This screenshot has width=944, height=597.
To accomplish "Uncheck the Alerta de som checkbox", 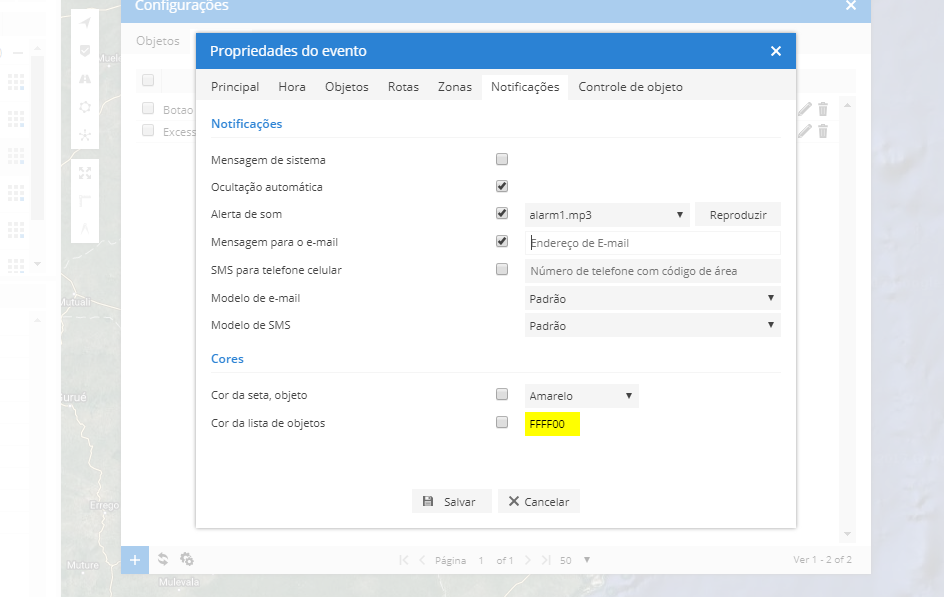I will coord(502,214).
